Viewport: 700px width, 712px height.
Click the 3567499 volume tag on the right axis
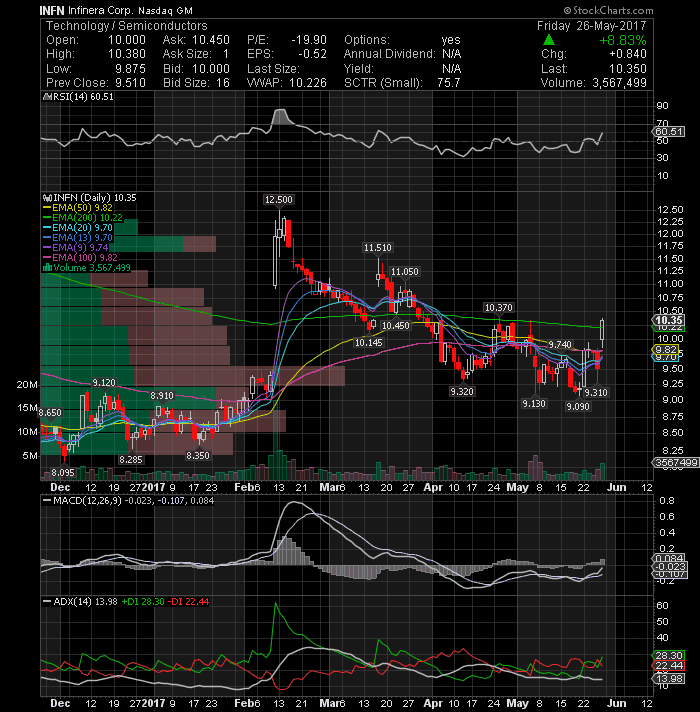click(675, 463)
